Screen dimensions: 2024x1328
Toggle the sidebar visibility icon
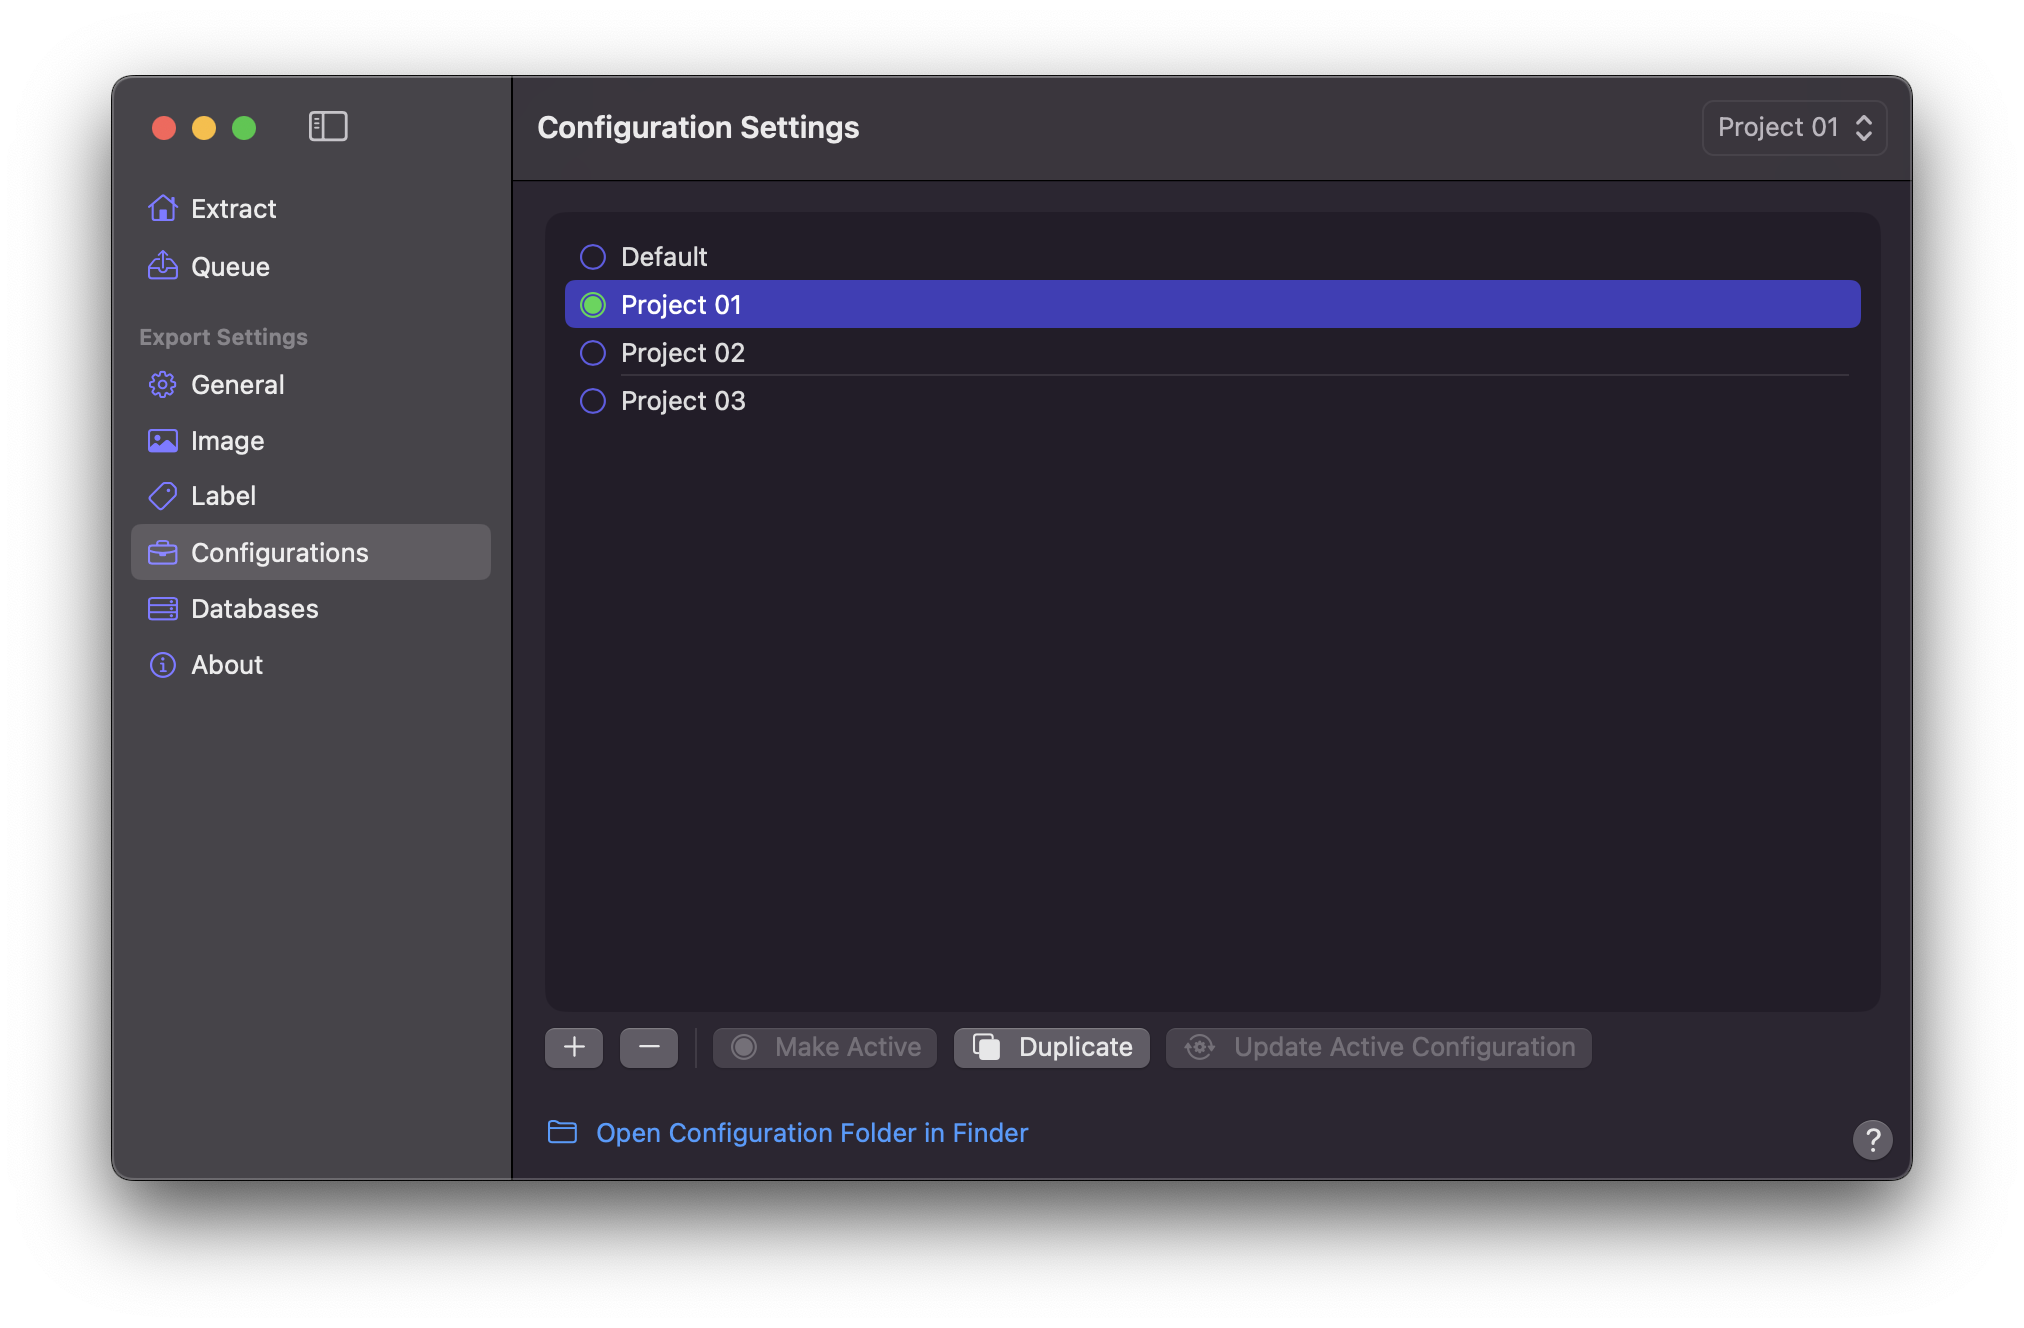[328, 127]
